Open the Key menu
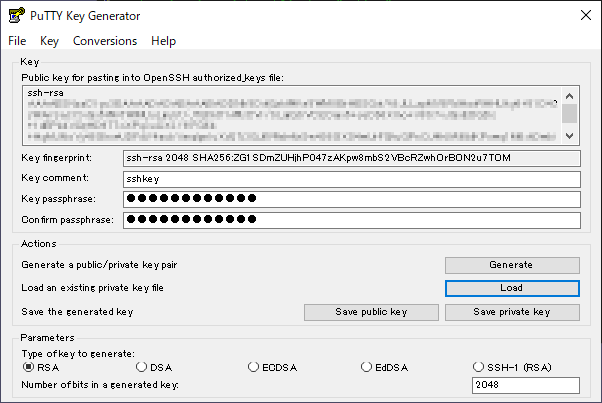602x403 pixels. click(x=49, y=41)
